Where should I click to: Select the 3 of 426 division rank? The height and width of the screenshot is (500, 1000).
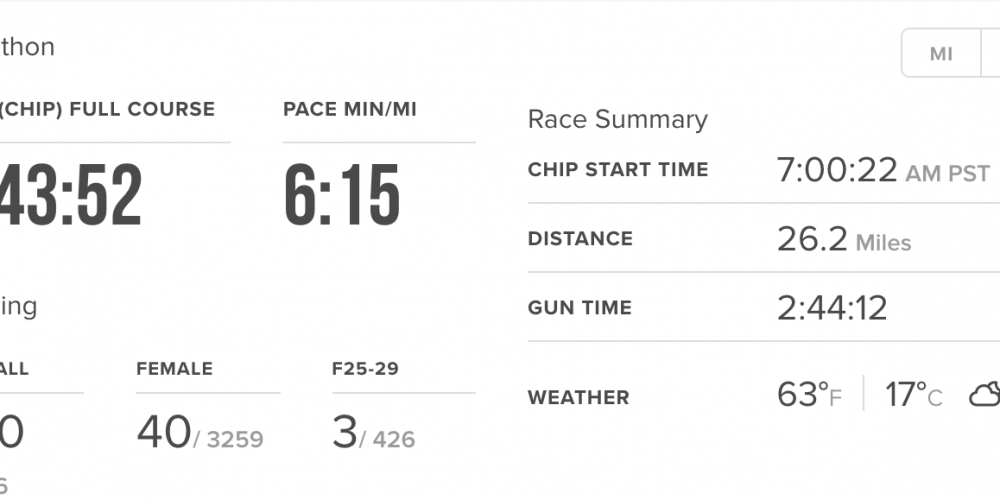(x=373, y=433)
